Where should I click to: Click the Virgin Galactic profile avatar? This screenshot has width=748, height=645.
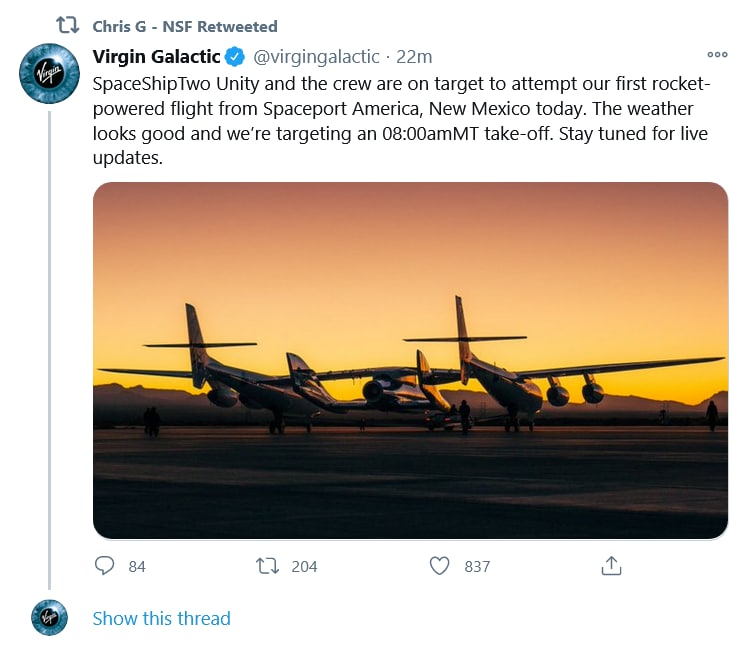pyautogui.click(x=49, y=73)
